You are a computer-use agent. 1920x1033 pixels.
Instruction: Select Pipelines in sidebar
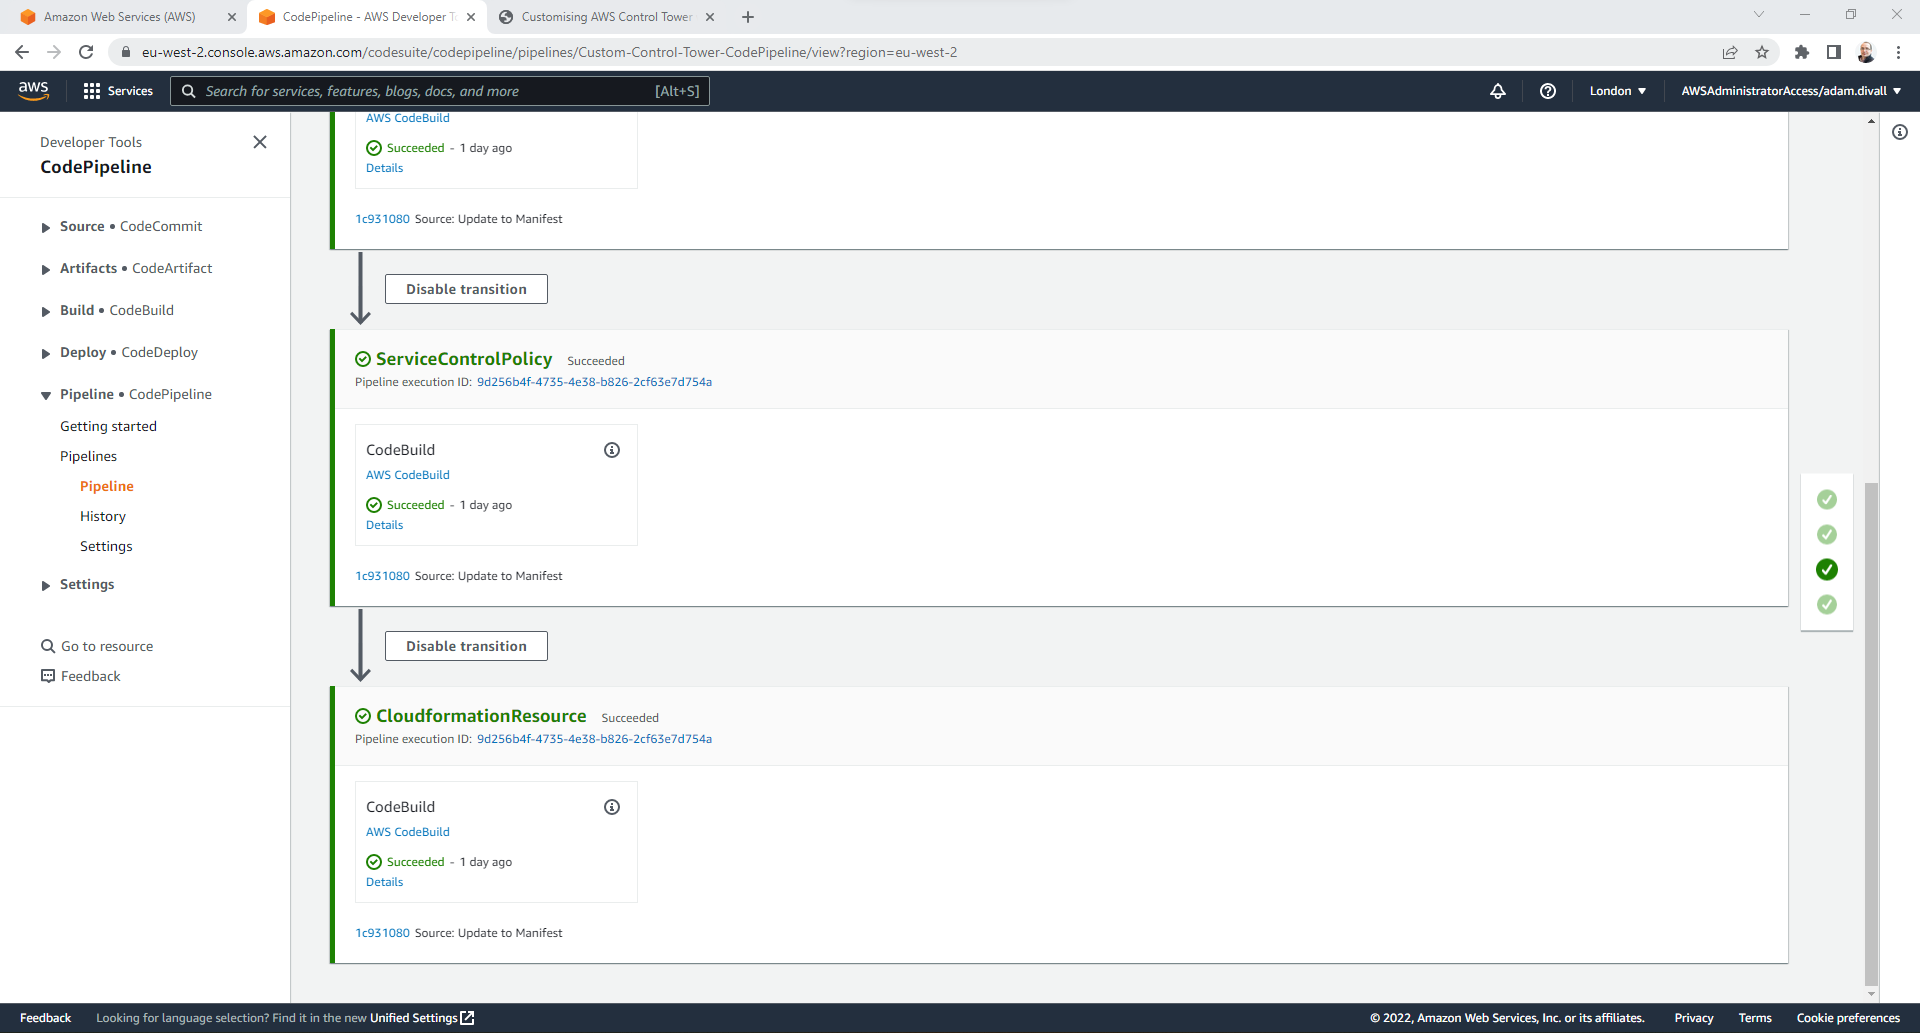pyautogui.click(x=88, y=456)
